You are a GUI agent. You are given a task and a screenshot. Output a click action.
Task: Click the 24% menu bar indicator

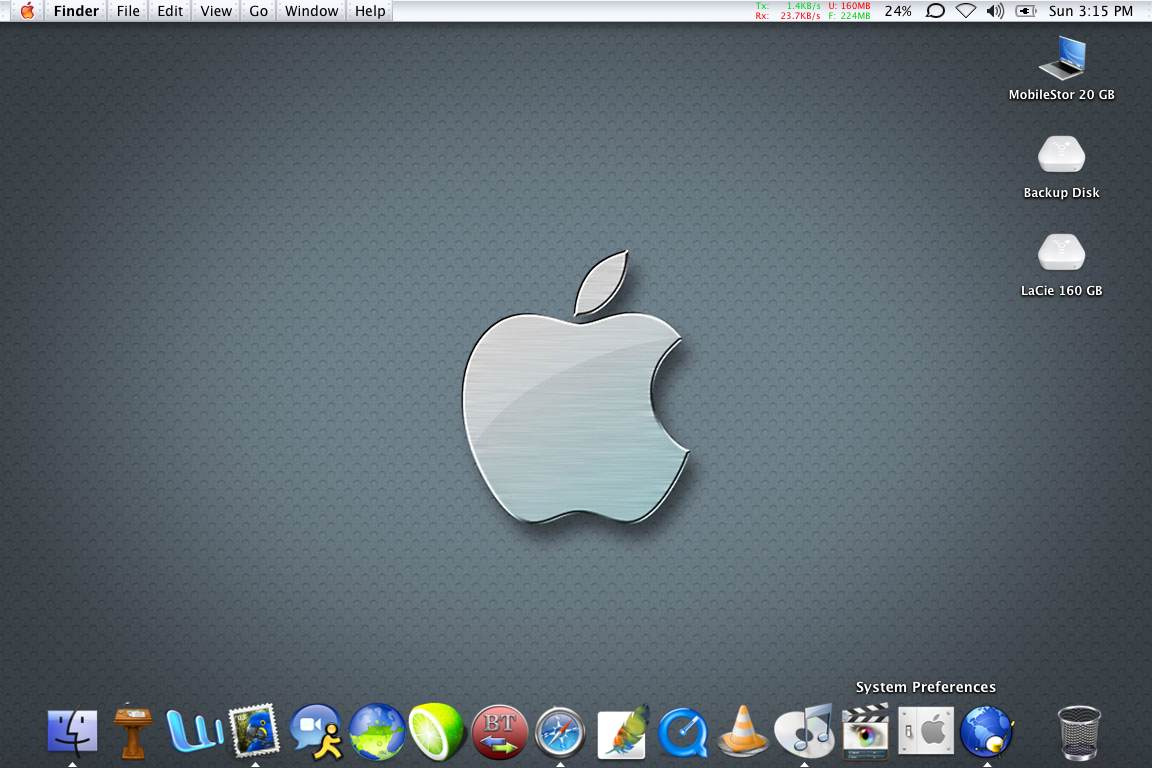pos(898,11)
